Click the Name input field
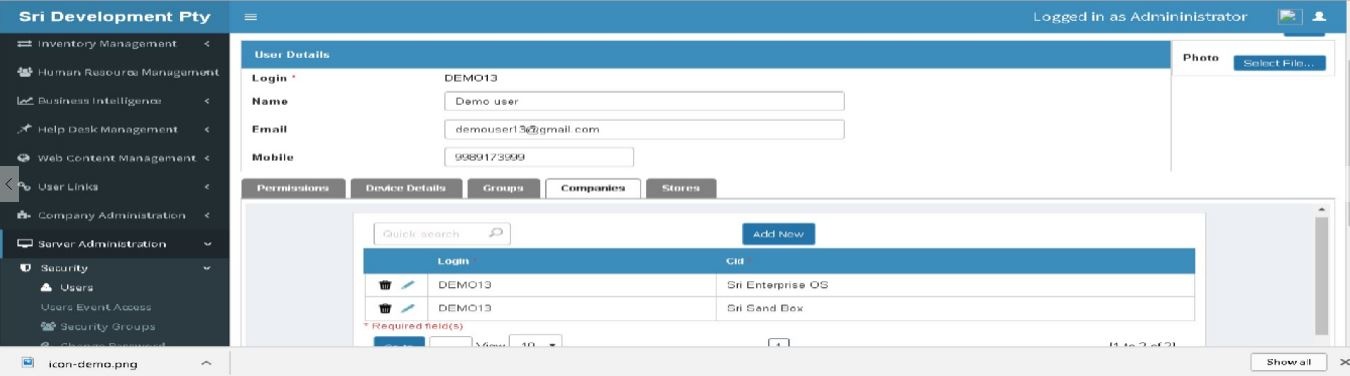 coord(644,101)
